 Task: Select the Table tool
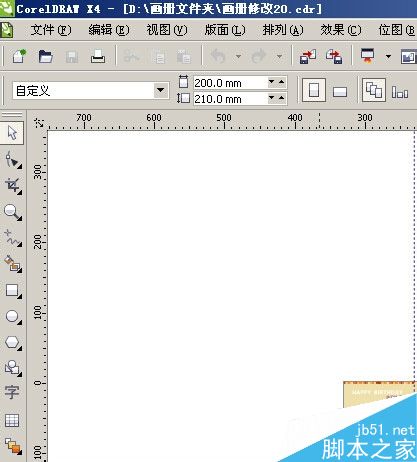[12, 421]
